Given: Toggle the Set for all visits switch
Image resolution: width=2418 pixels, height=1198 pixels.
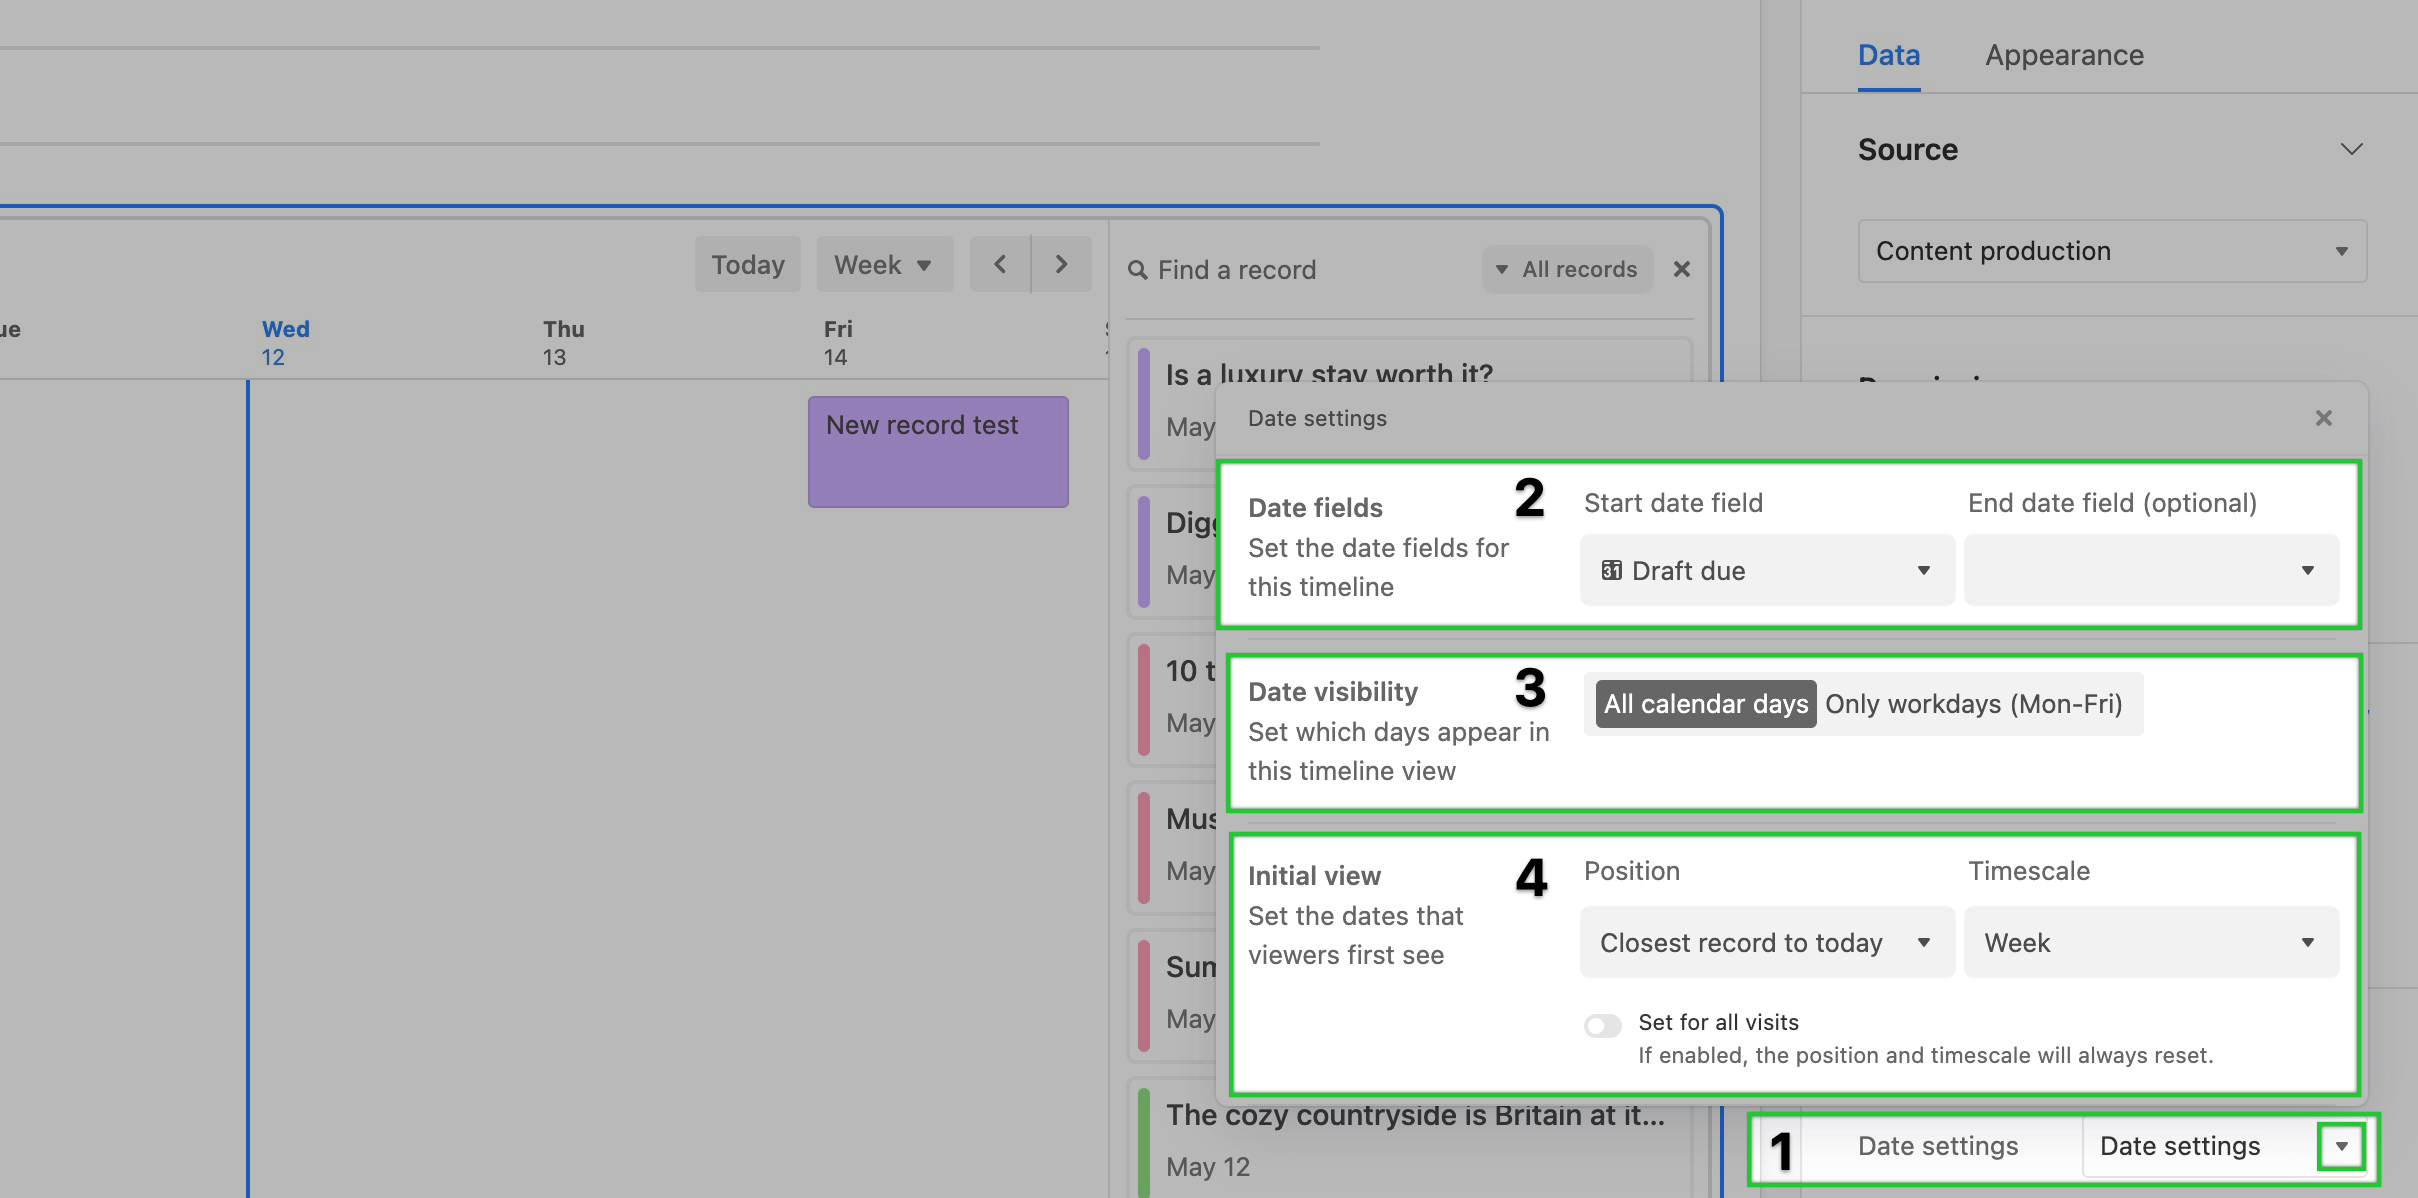Looking at the screenshot, I should click(1602, 1026).
